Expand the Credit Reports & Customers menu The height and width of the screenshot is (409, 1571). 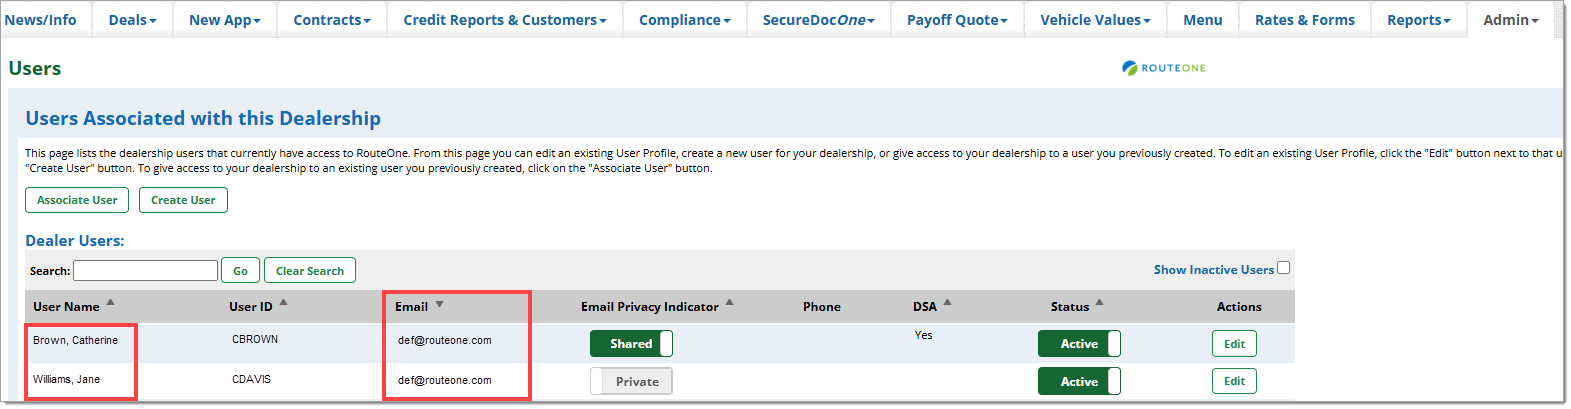coord(504,20)
